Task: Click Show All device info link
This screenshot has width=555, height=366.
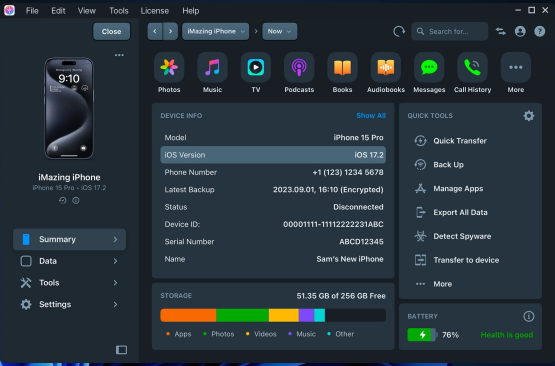Action: tap(371, 116)
